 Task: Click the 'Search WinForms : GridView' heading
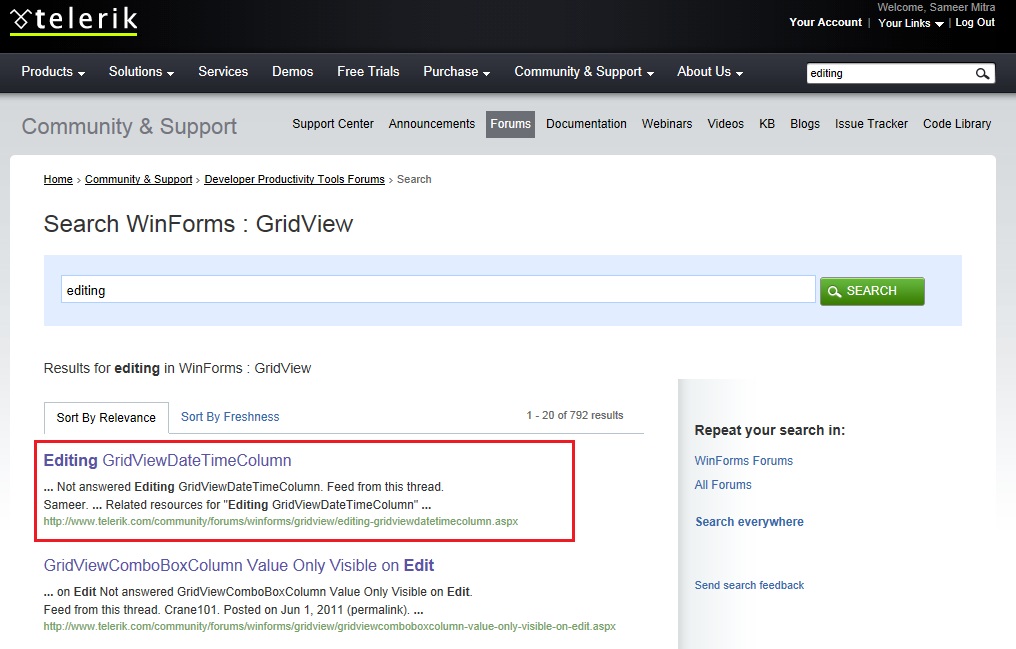(x=198, y=224)
